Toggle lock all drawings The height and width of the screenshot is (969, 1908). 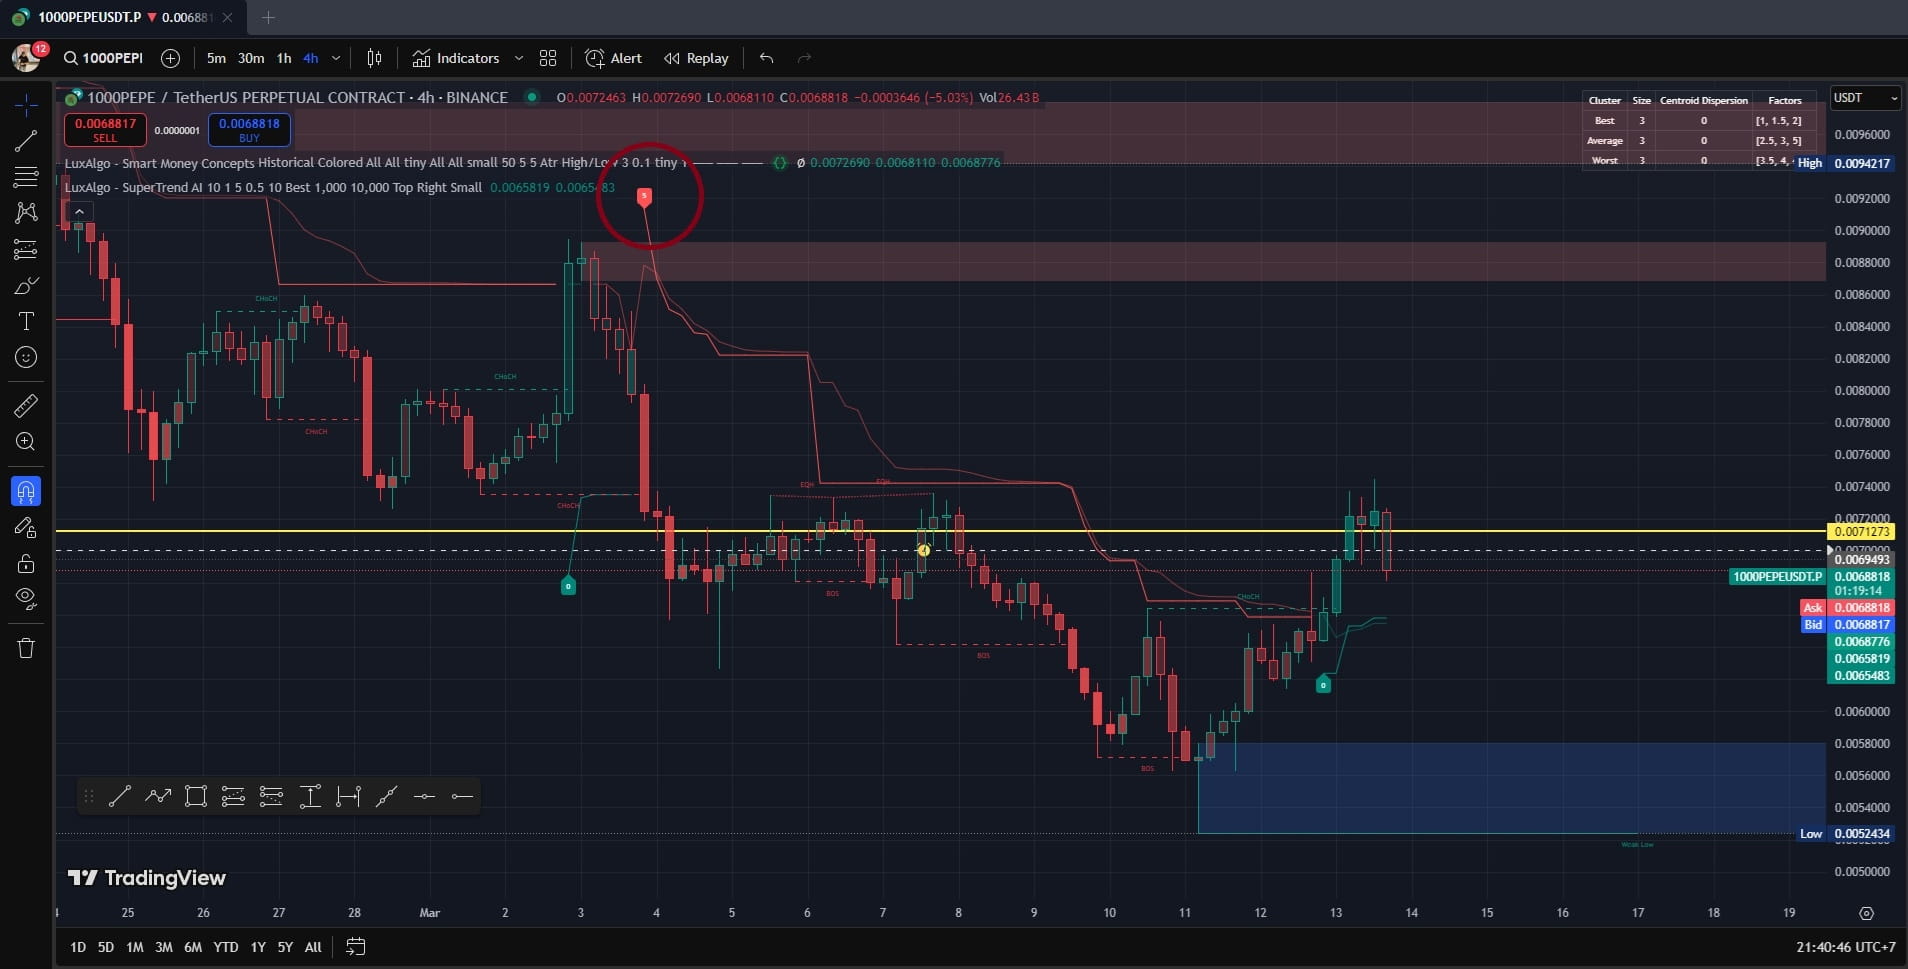point(26,563)
